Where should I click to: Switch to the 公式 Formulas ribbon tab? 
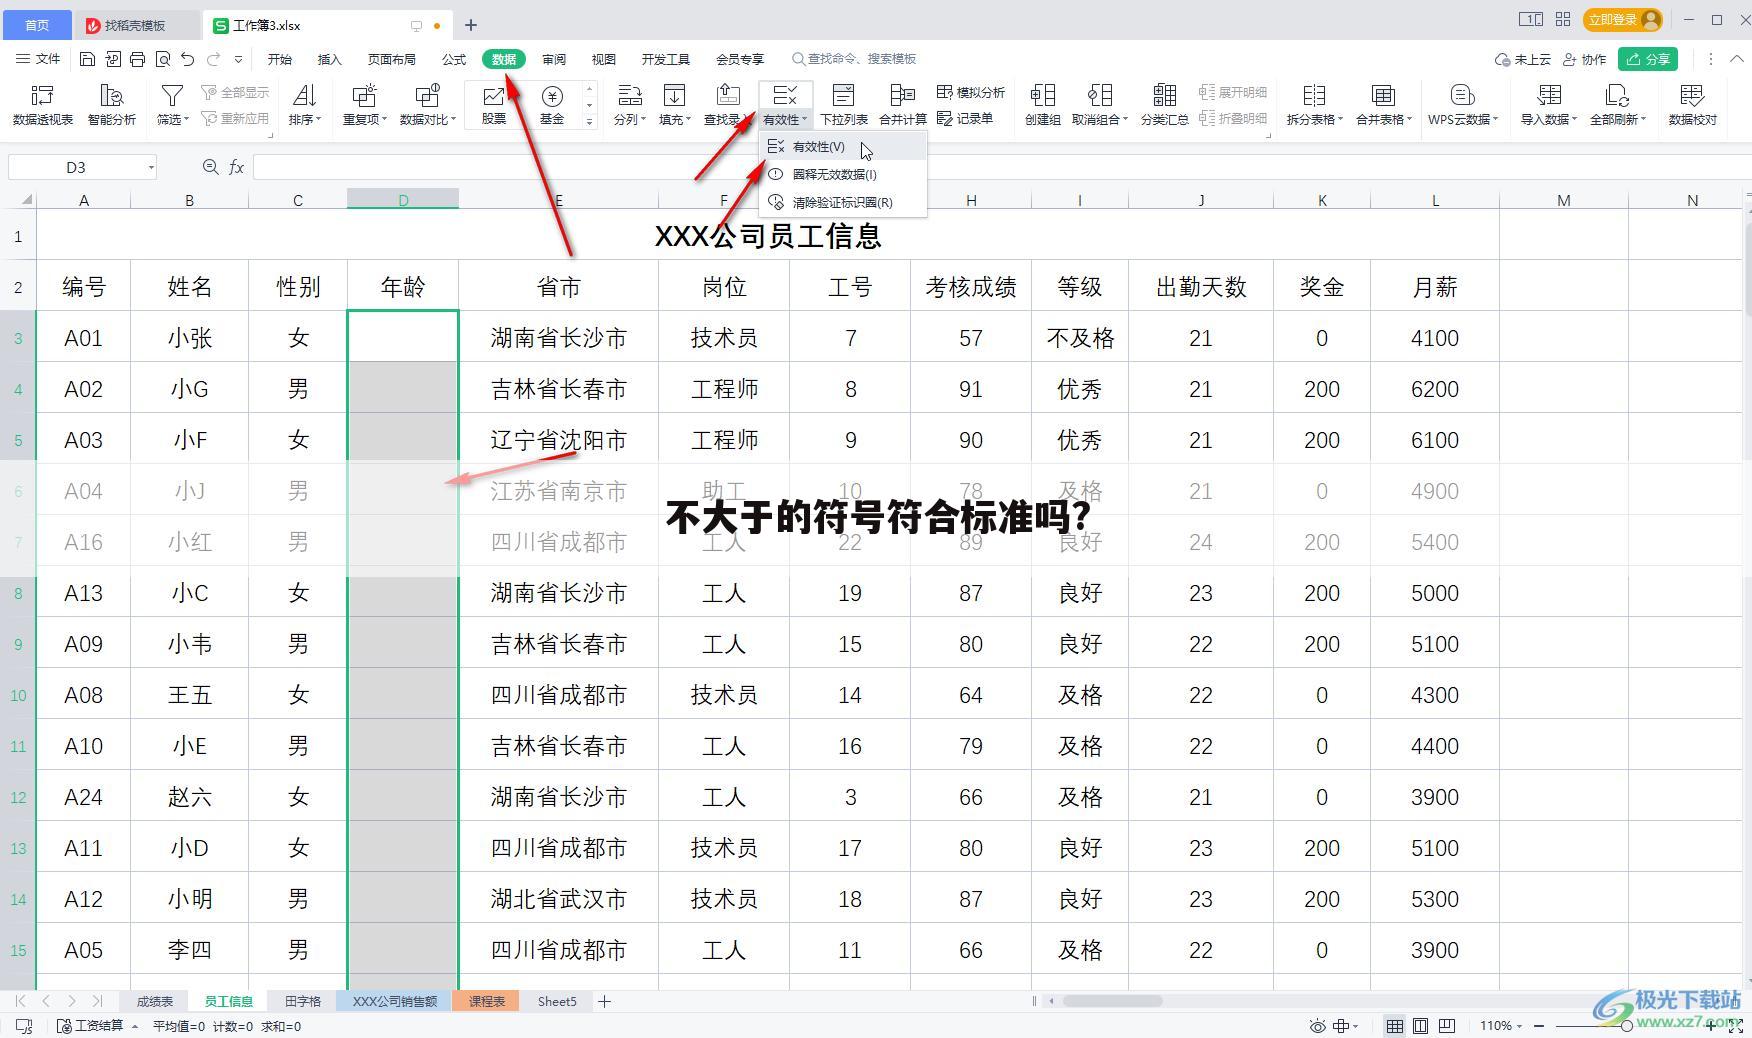coord(454,59)
